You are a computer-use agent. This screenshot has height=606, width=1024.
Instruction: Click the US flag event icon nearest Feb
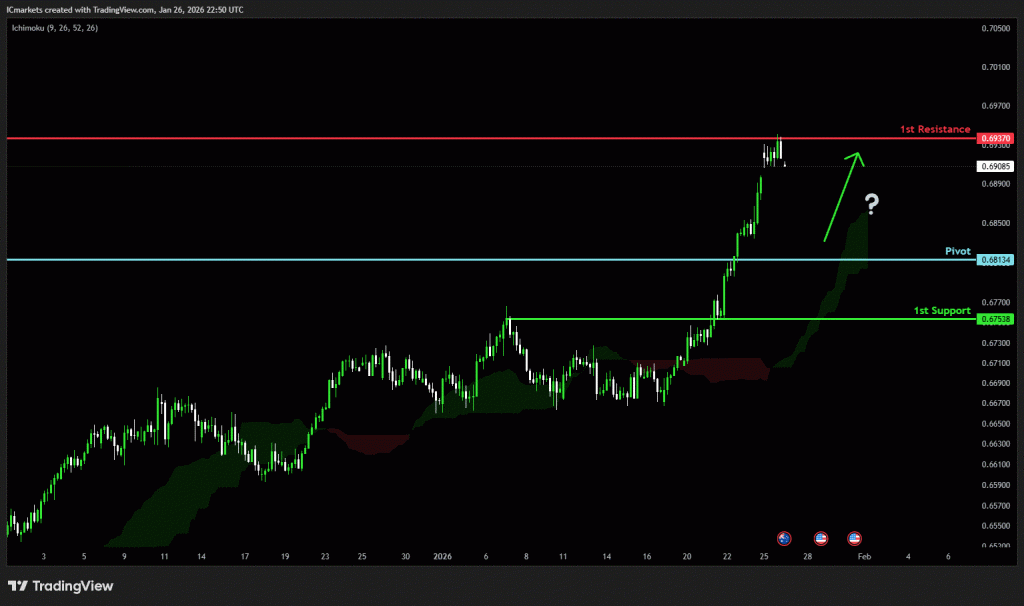(x=855, y=537)
